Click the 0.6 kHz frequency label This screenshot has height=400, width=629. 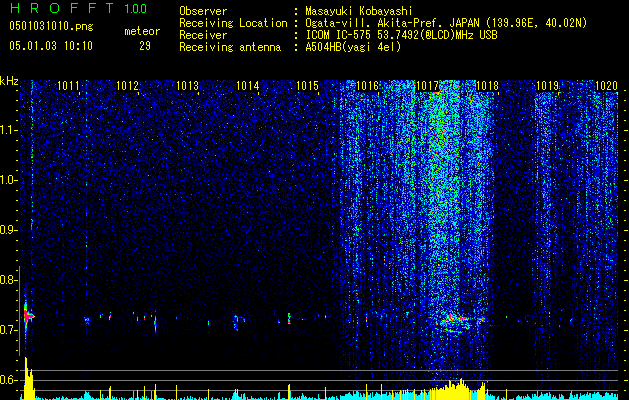tap(9, 380)
